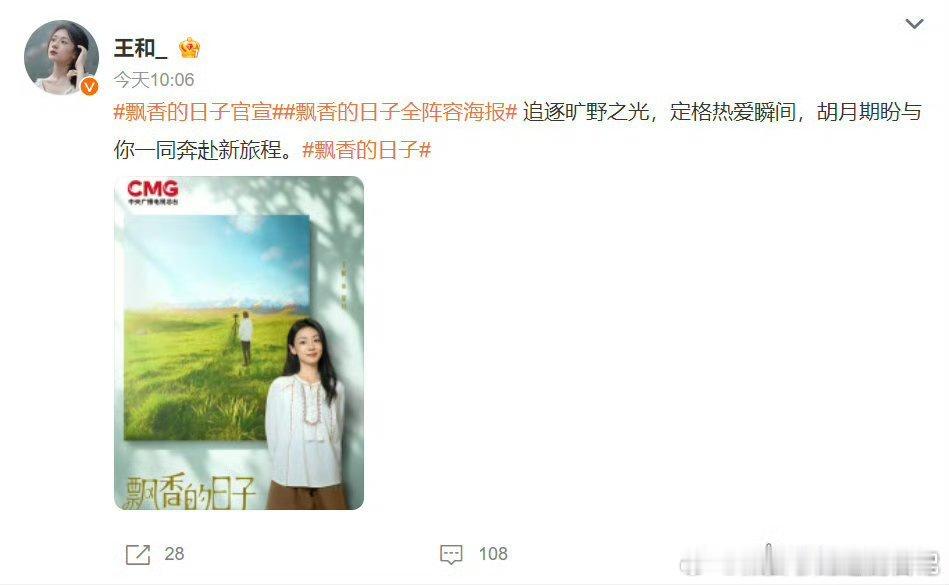Open the trailing #飘香的日子# hashtag
Image resolution: width=949 pixels, height=585 pixels.
[x=367, y=149]
